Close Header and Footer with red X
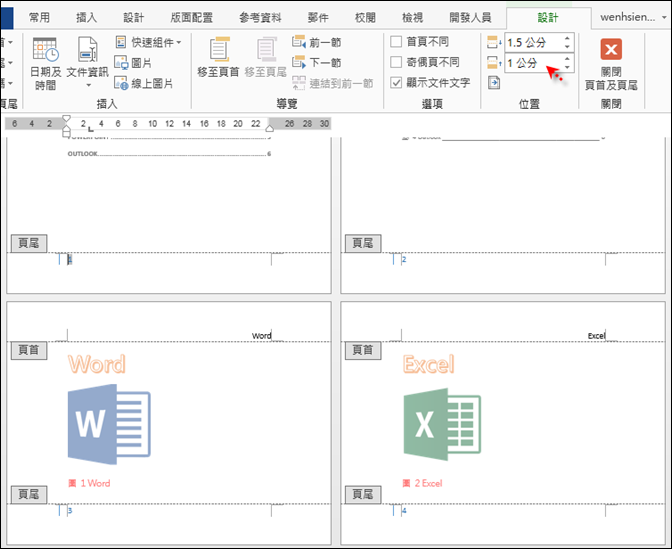 [x=611, y=50]
